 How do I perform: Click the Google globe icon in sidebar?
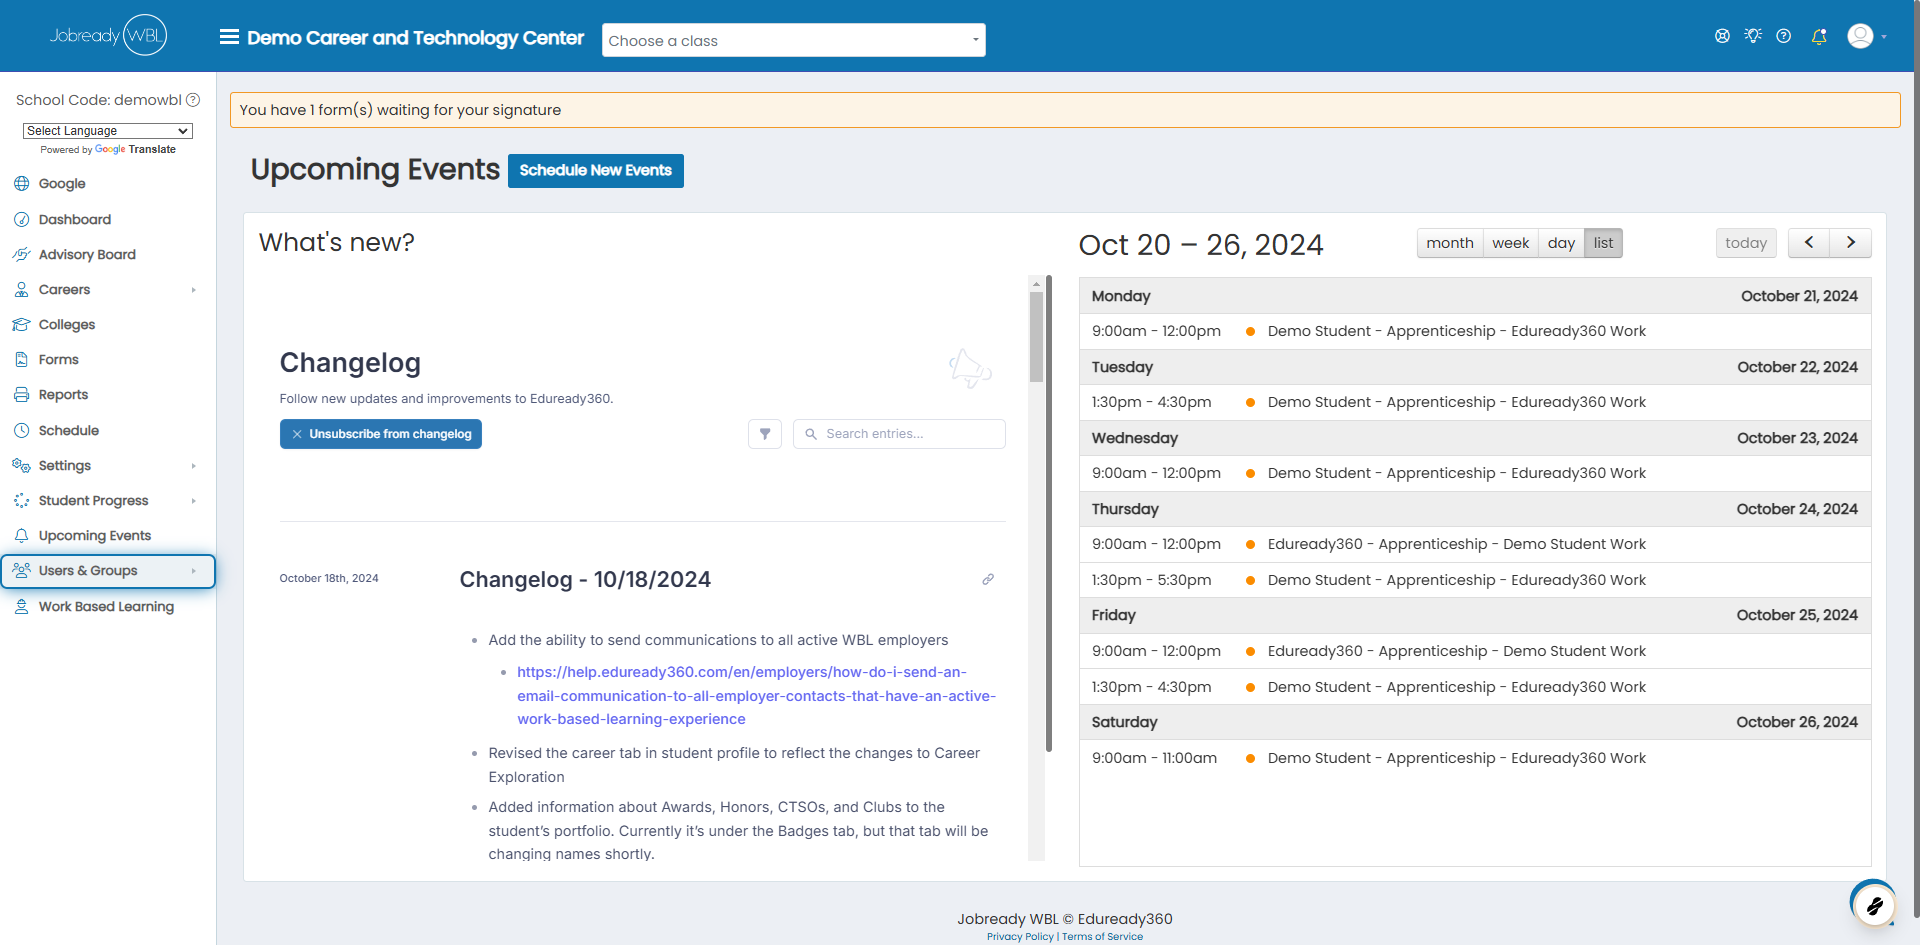pos(21,184)
